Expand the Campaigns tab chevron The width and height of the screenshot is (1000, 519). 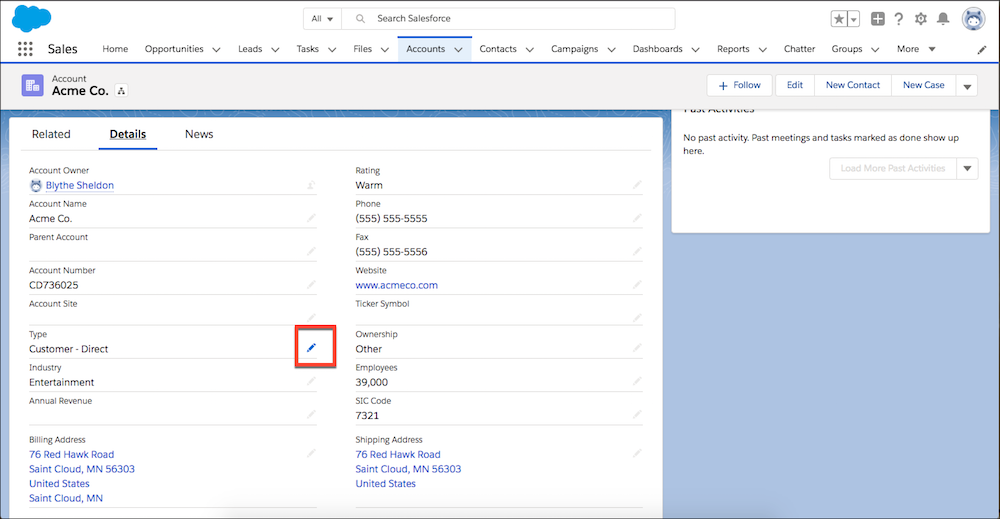click(611, 50)
